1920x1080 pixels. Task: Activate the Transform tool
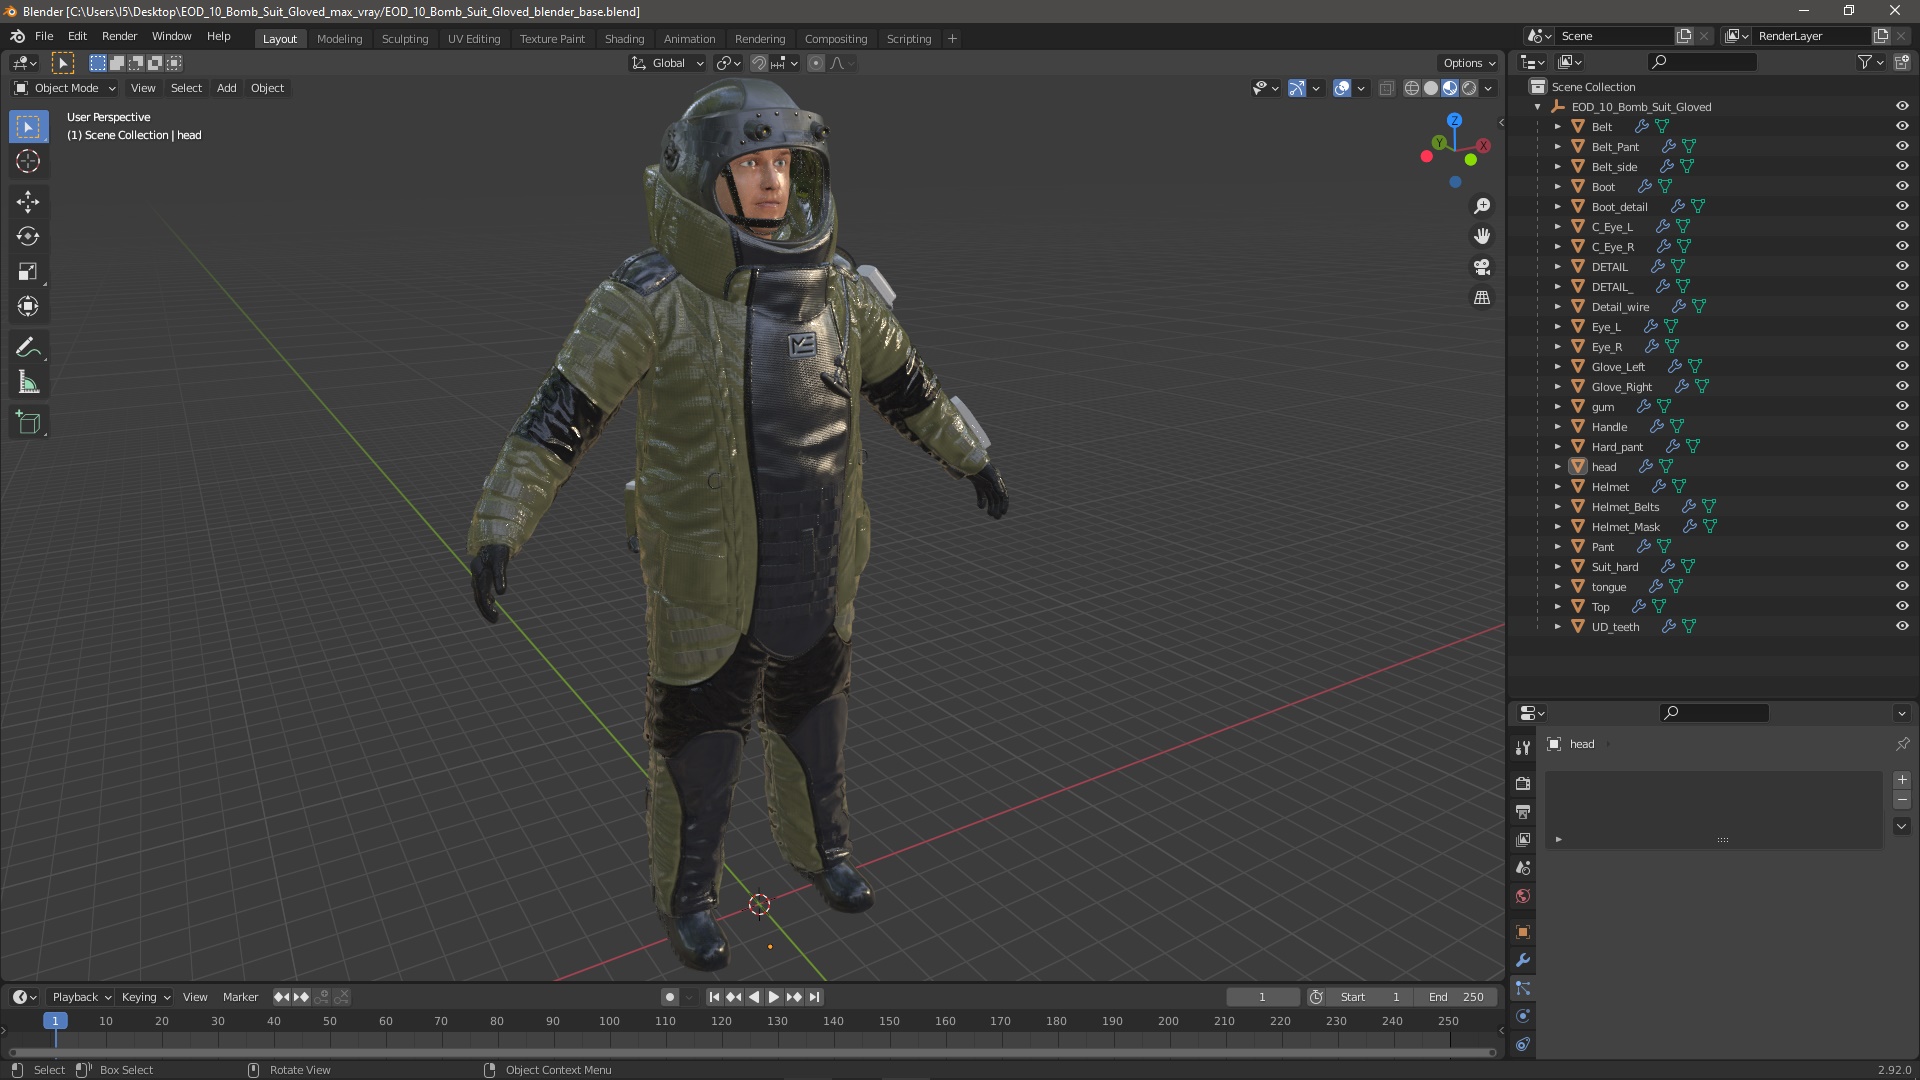(x=28, y=307)
